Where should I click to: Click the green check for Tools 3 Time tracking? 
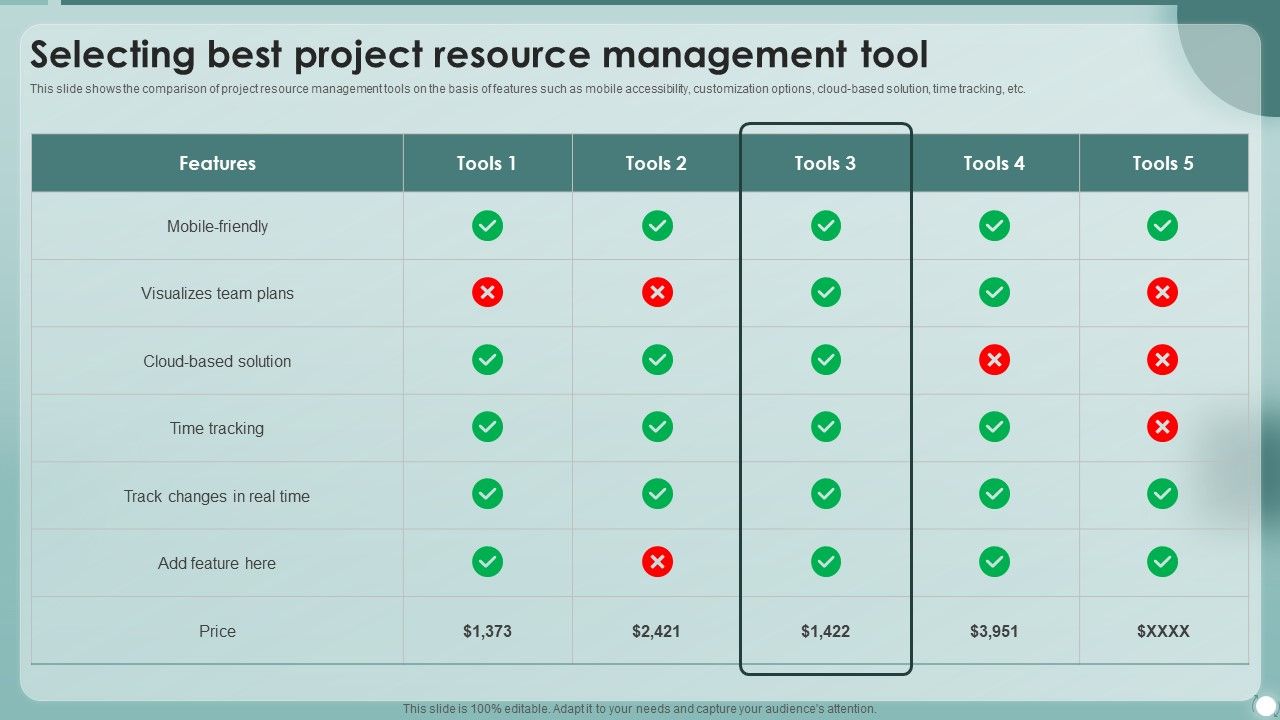[825, 427]
